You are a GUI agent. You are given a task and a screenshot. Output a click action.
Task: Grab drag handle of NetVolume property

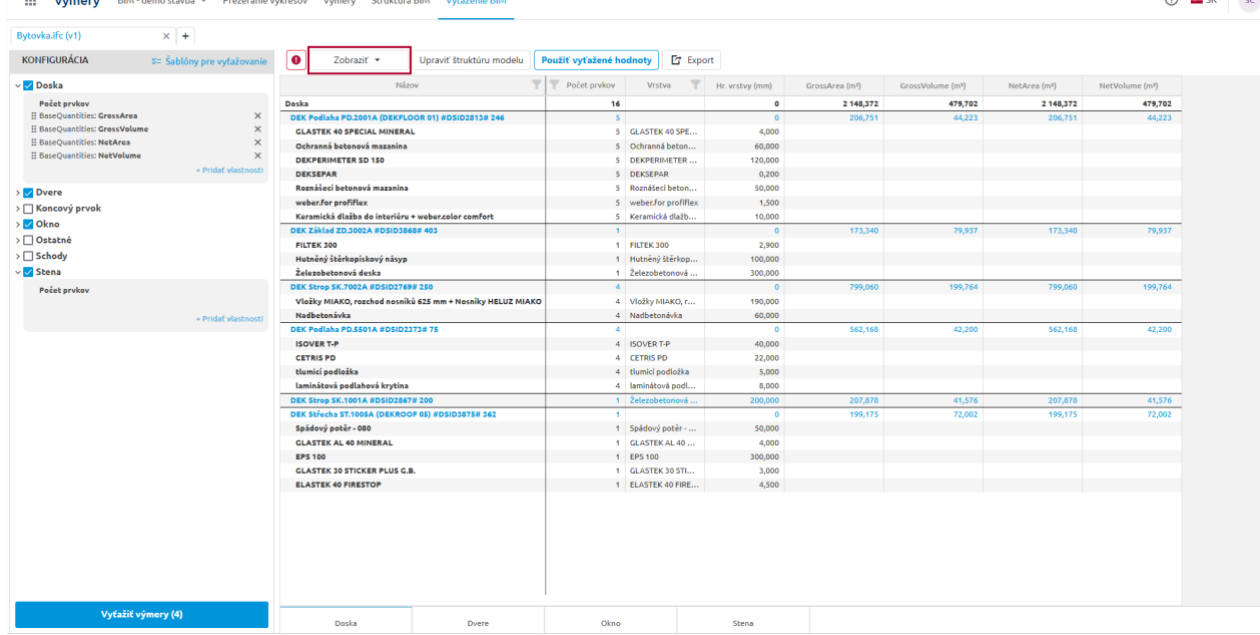[x=35, y=155]
